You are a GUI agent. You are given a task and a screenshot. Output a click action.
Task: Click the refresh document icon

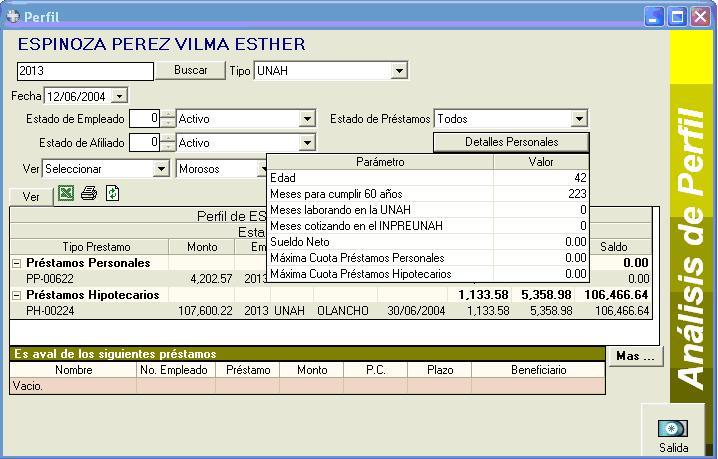[112, 193]
